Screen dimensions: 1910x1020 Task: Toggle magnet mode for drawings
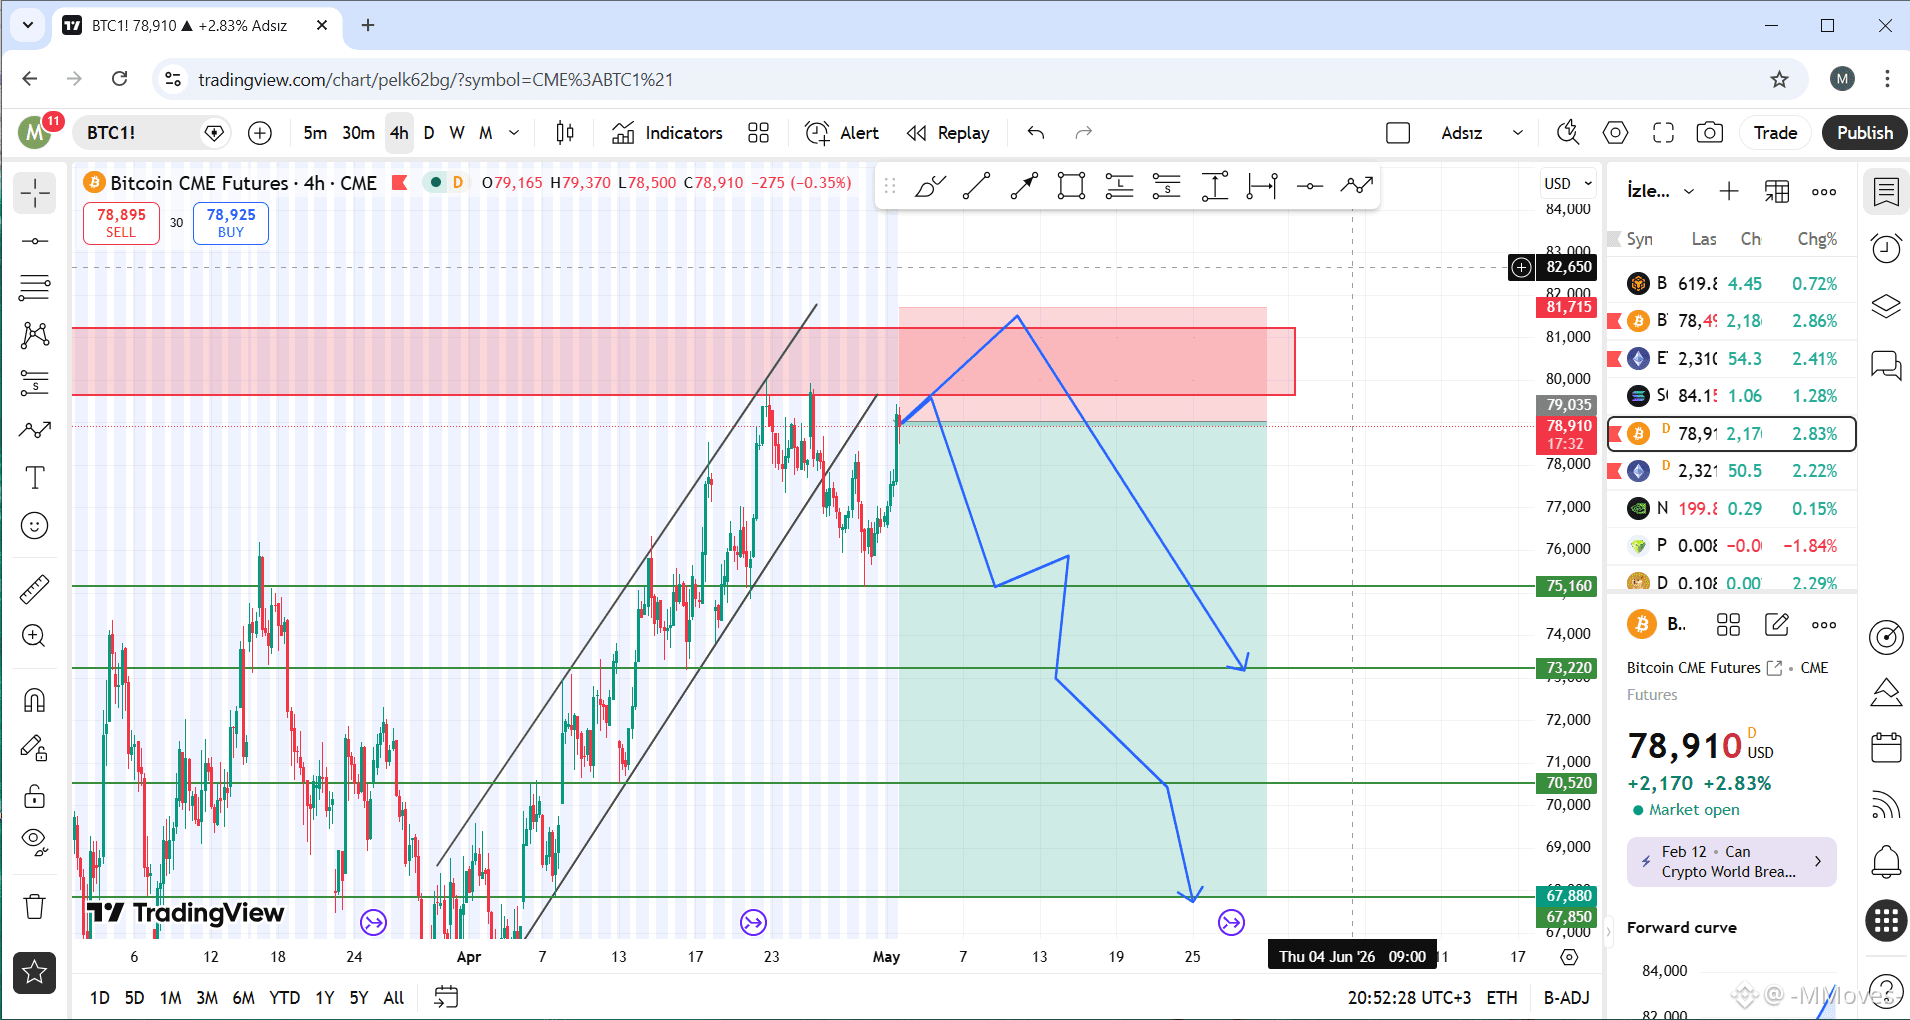tap(35, 700)
